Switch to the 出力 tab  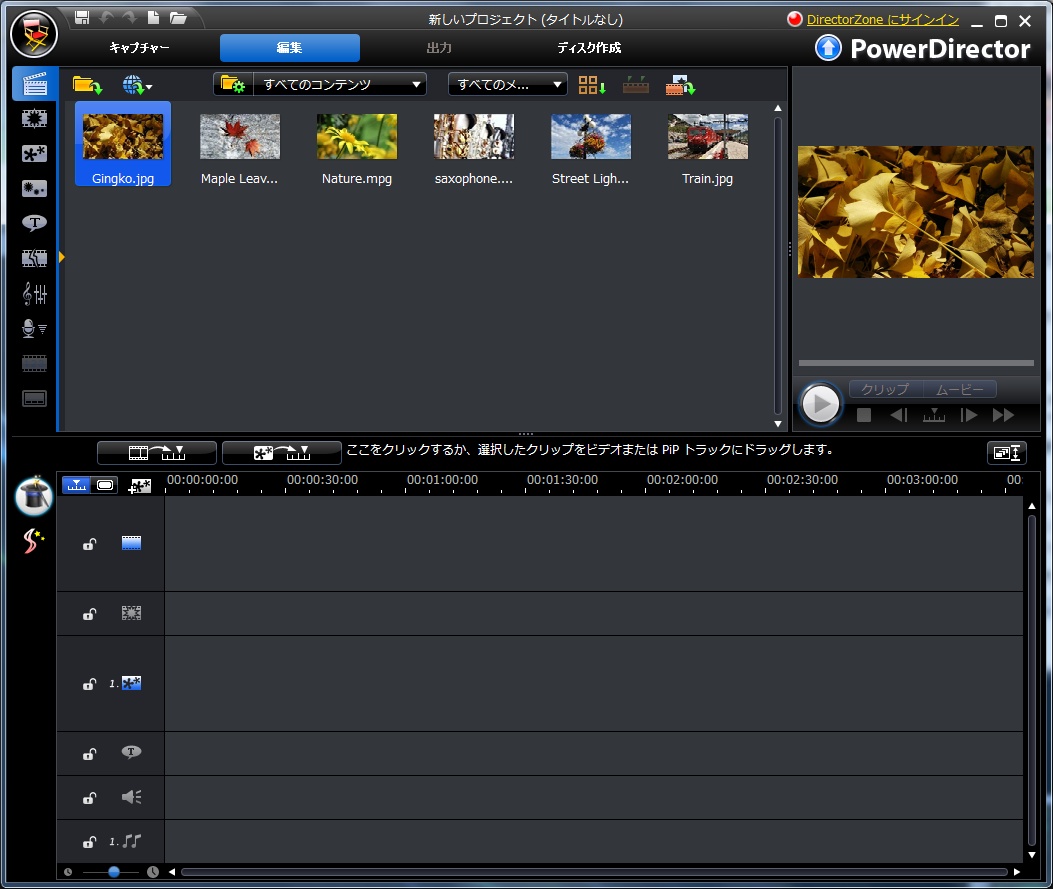point(439,48)
